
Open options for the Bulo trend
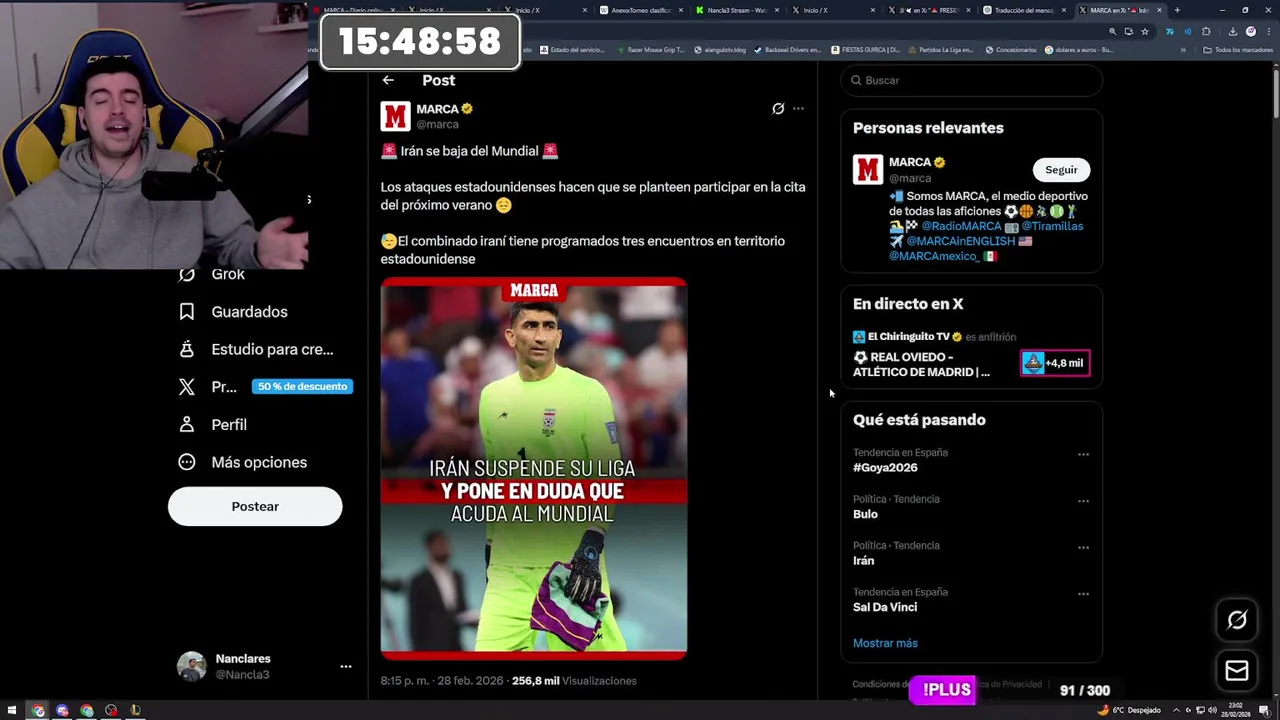(1083, 501)
